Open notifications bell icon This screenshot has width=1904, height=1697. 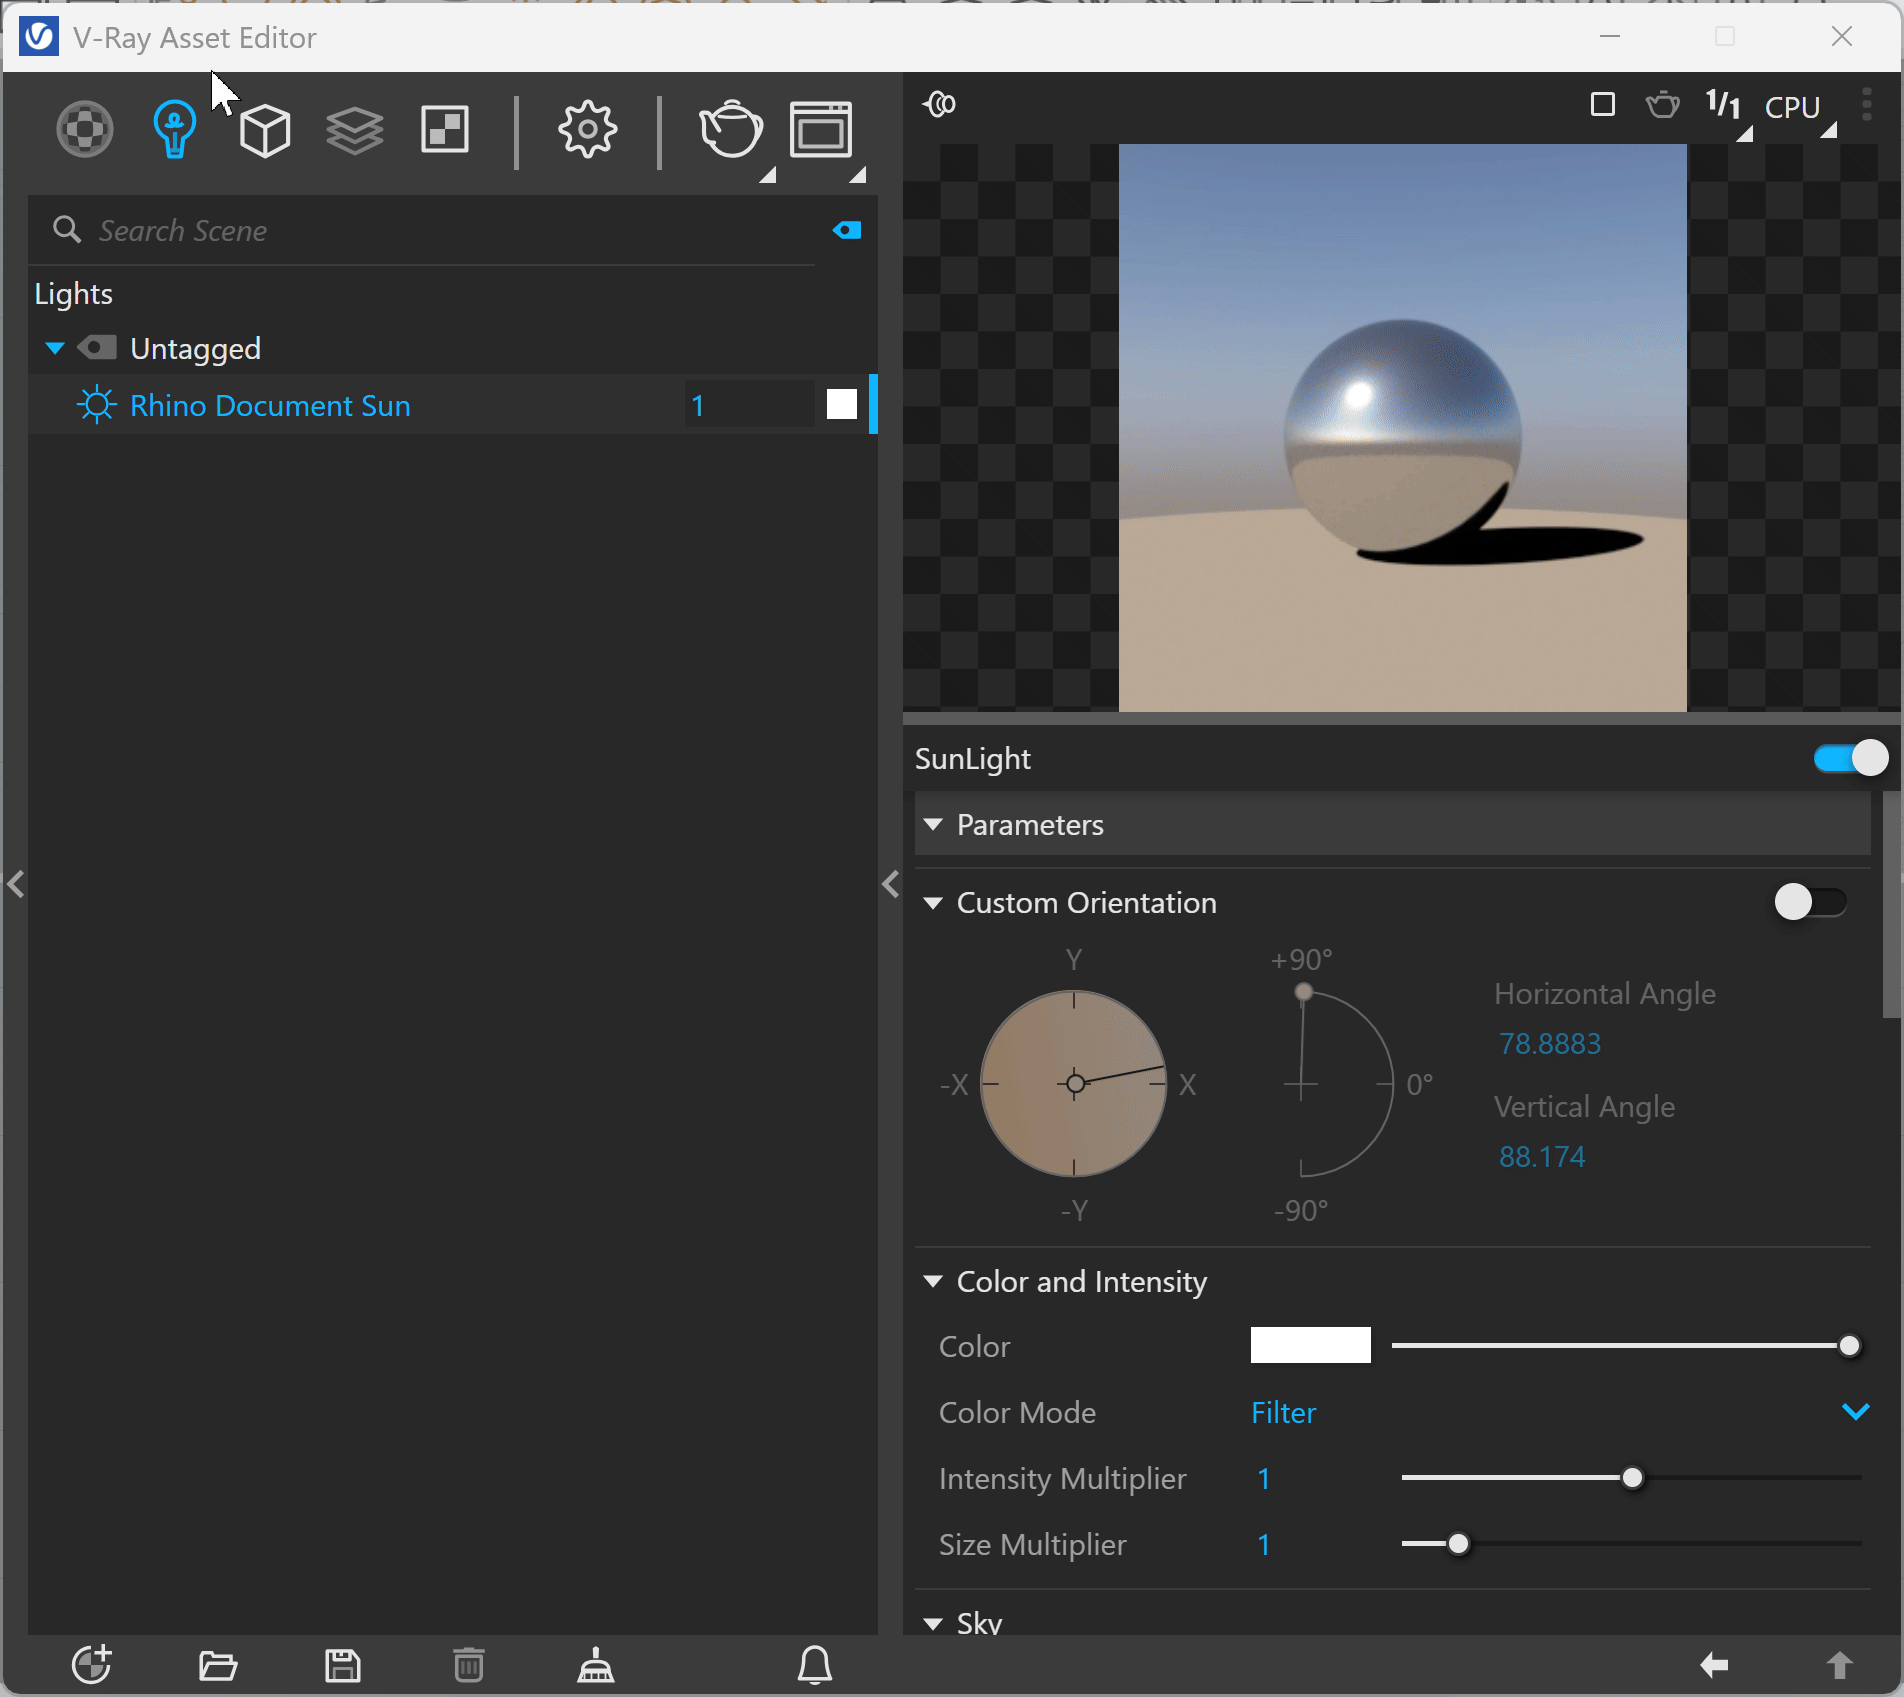pos(815,1665)
